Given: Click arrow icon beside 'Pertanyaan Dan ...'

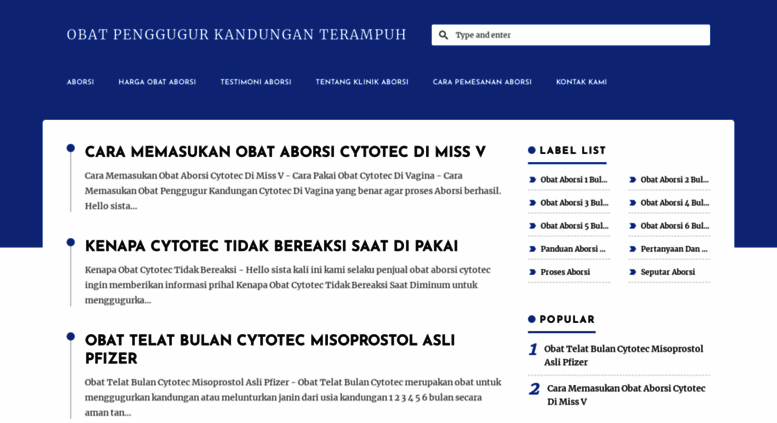Looking at the screenshot, I should pyautogui.click(x=633, y=249).
